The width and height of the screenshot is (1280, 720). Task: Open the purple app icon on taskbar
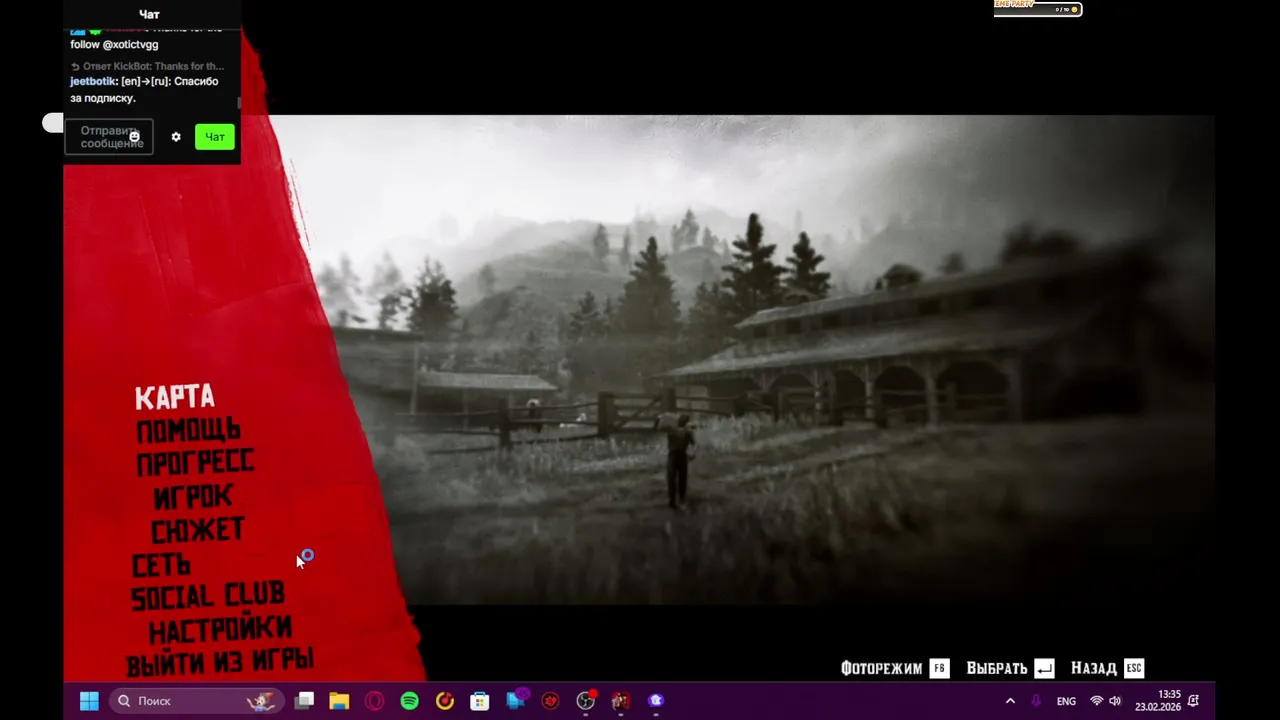point(656,701)
